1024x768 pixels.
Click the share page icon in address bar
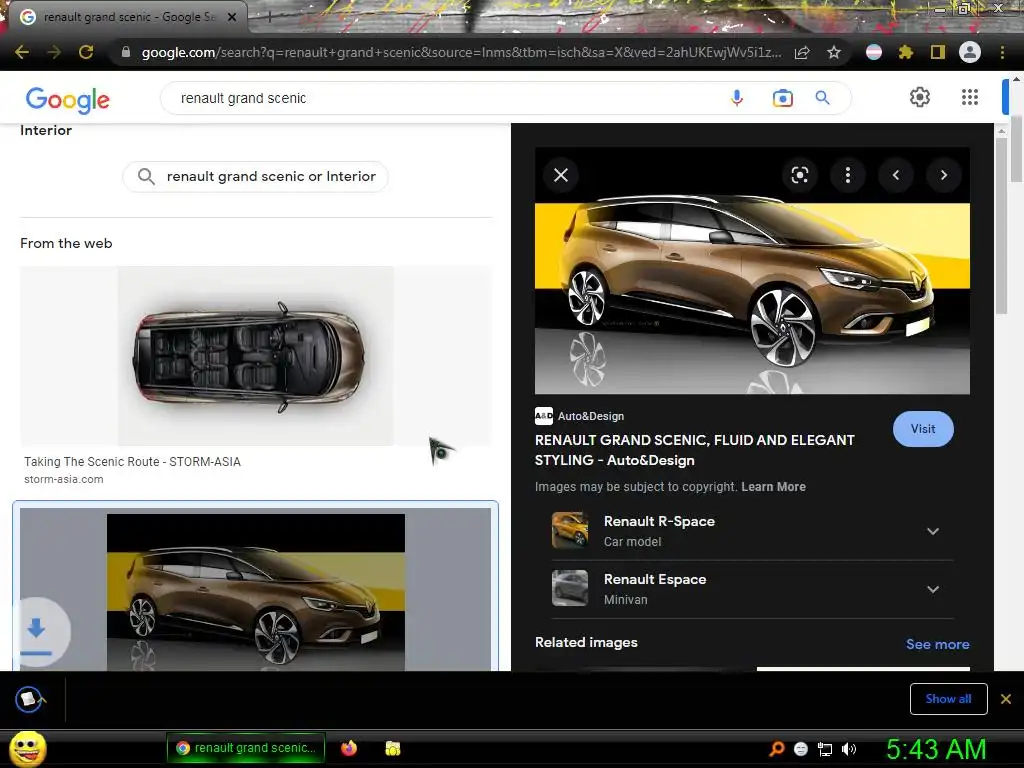(802, 52)
